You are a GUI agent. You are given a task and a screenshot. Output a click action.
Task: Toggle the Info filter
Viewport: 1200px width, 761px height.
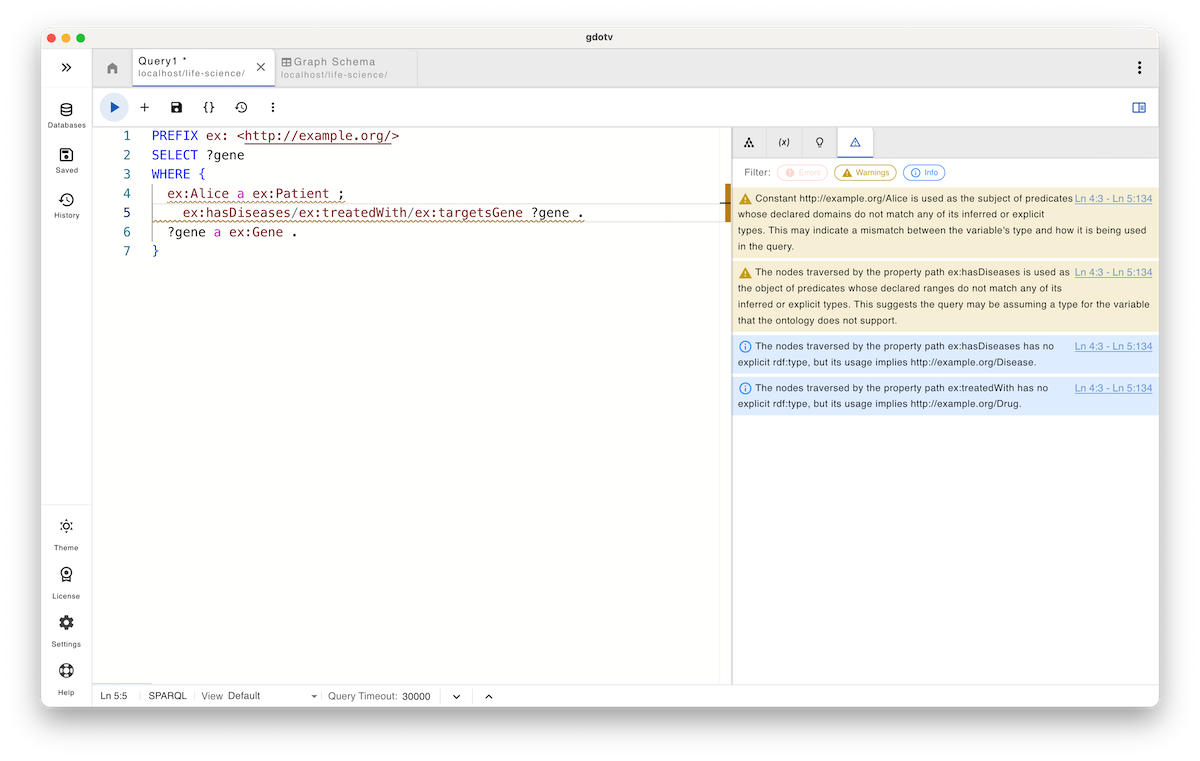[924, 172]
